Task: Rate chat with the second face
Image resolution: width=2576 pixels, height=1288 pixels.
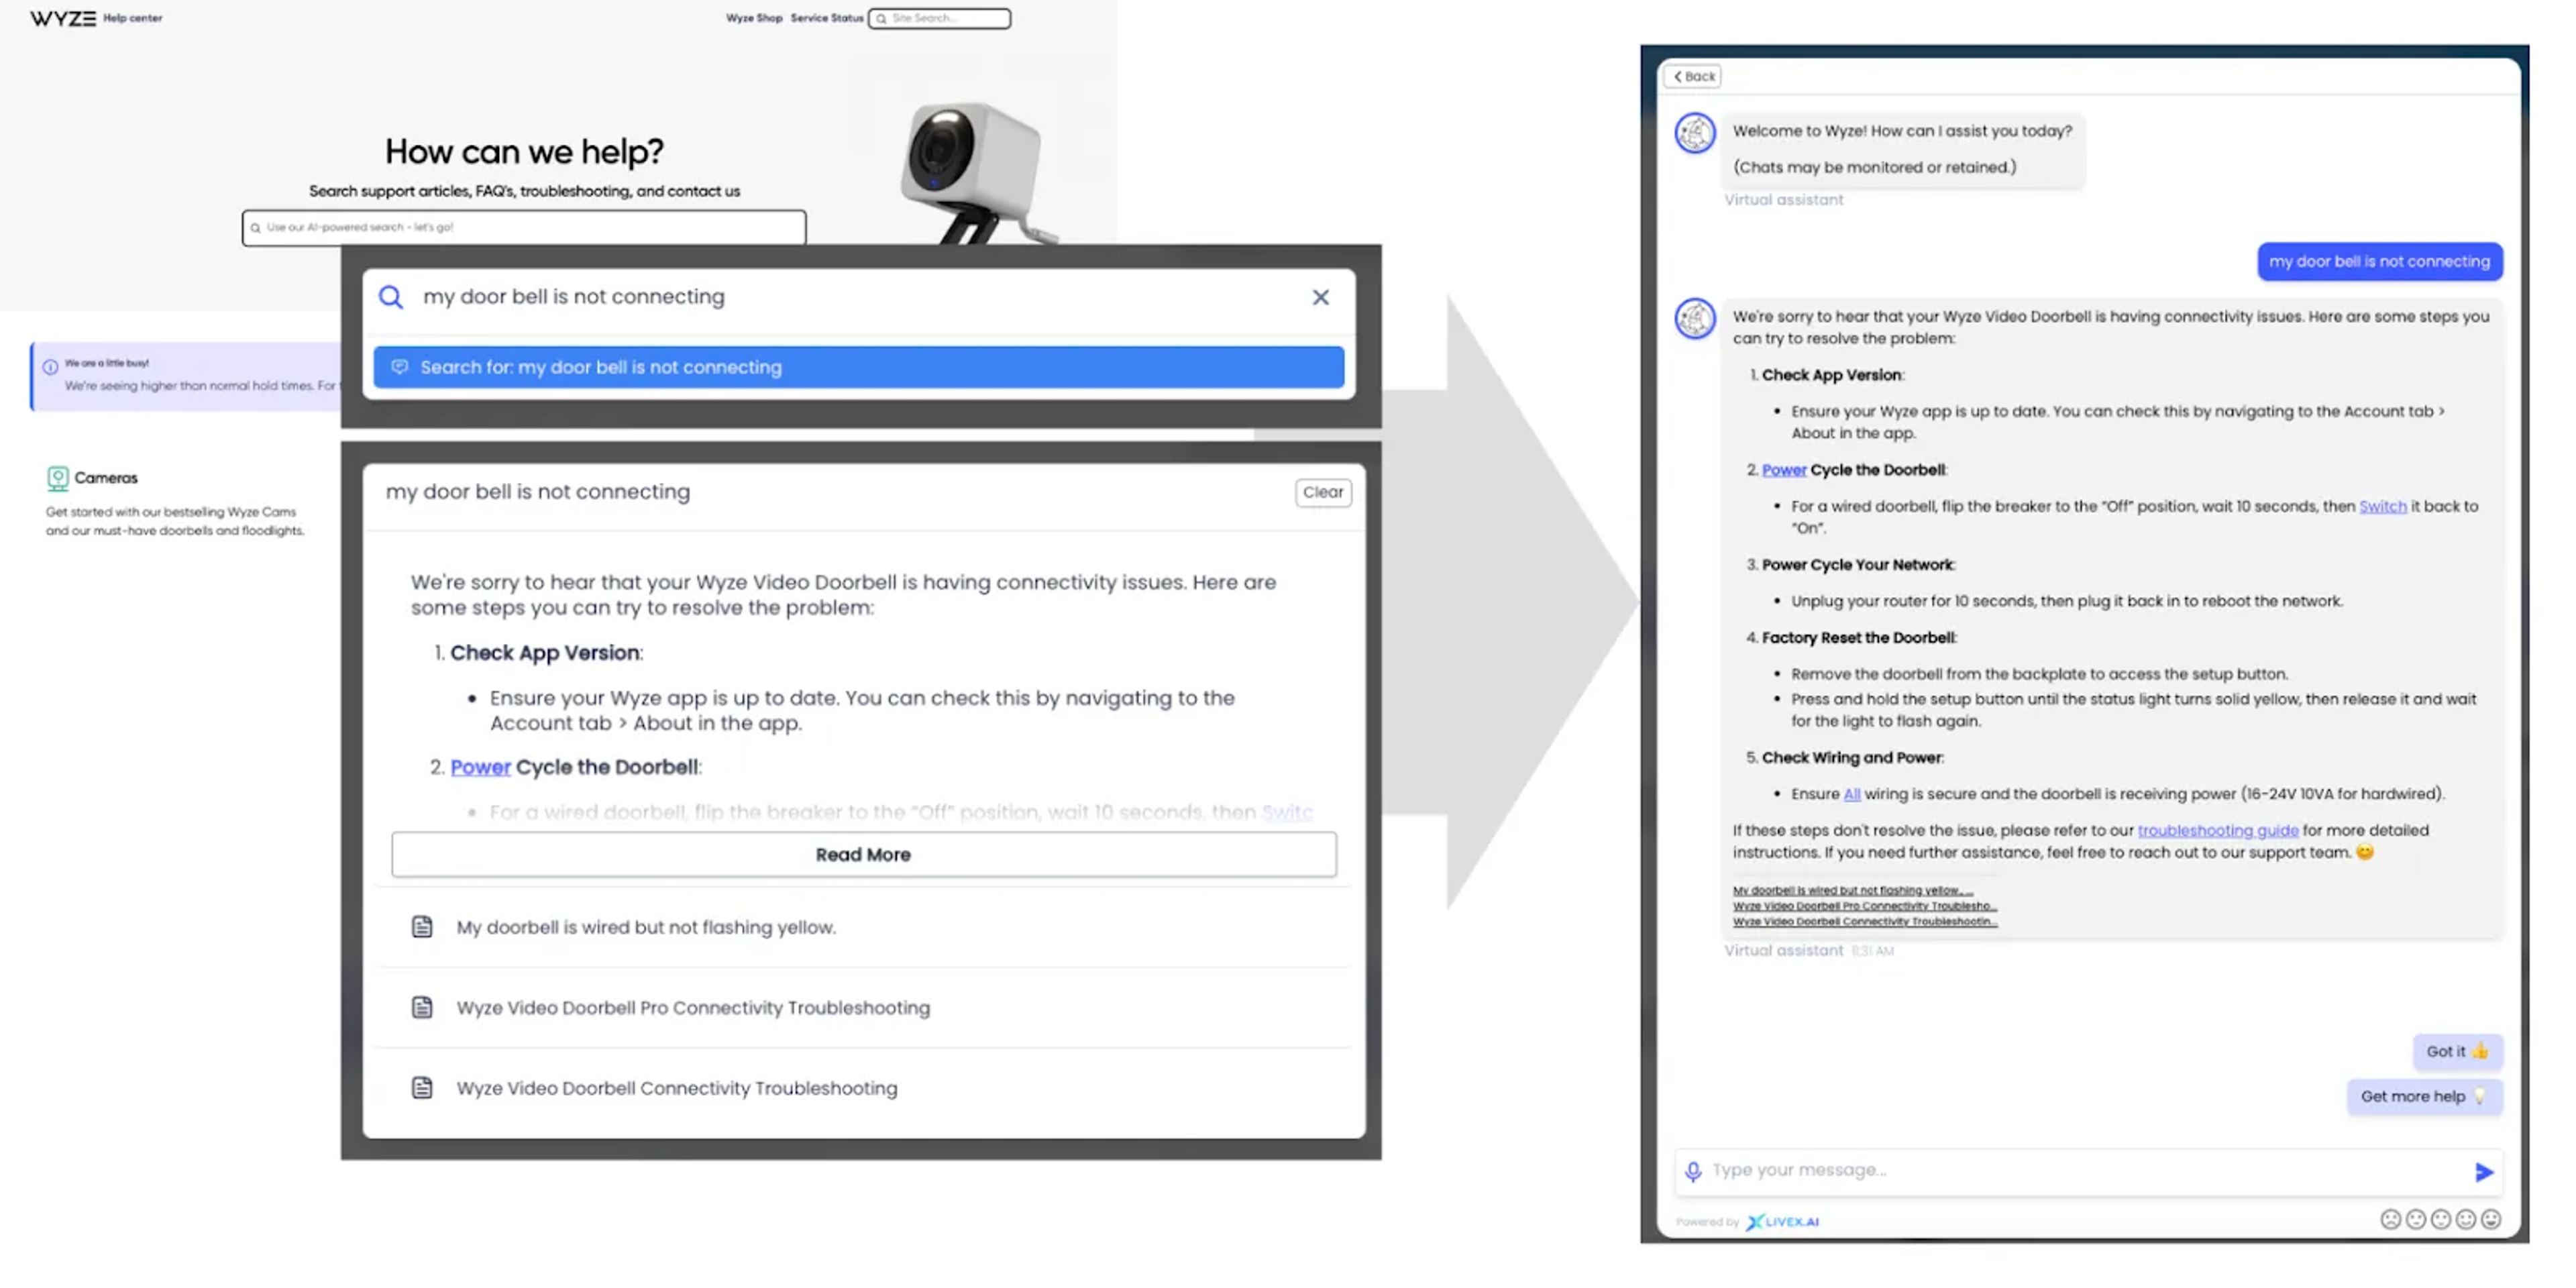Action: [2415, 1219]
